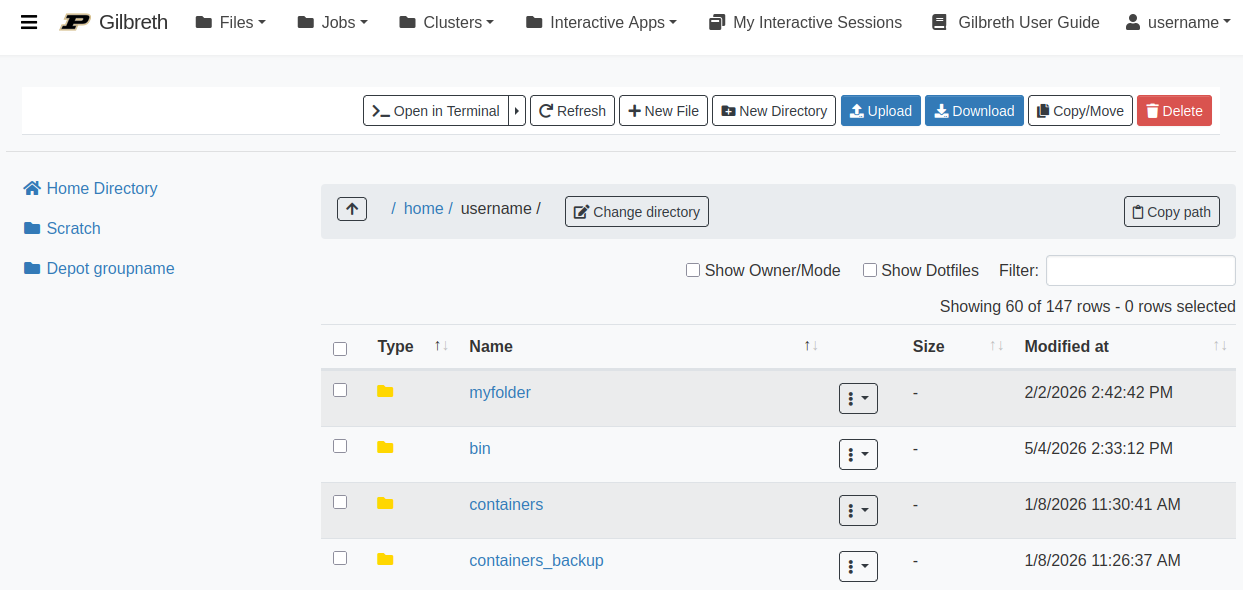Click the modified date 2/2/2026 2:42:42 PM
The image size is (1243, 590).
point(1099,392)
